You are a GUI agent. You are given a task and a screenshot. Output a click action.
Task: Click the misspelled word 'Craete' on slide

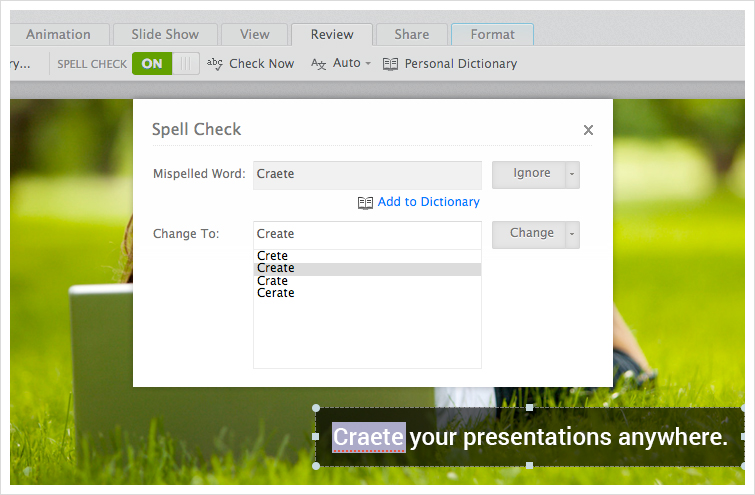click(x=368, y=437)
